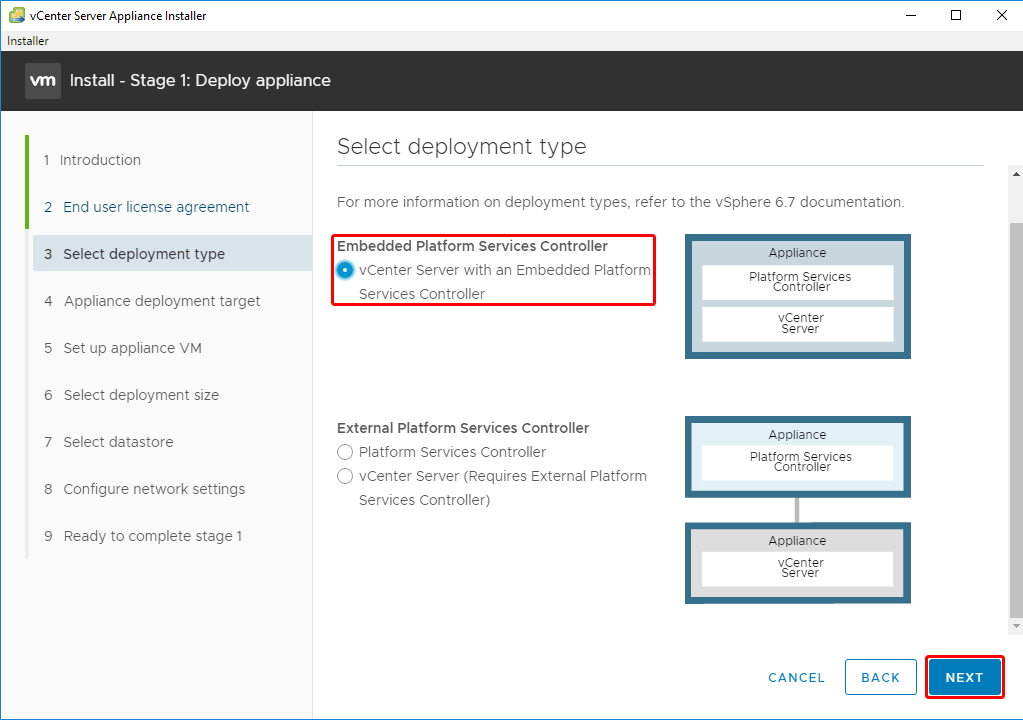The image size is (1023, 720).
Task: Click the vertical scrollbar down arrow
Action: coord(1016,625)
